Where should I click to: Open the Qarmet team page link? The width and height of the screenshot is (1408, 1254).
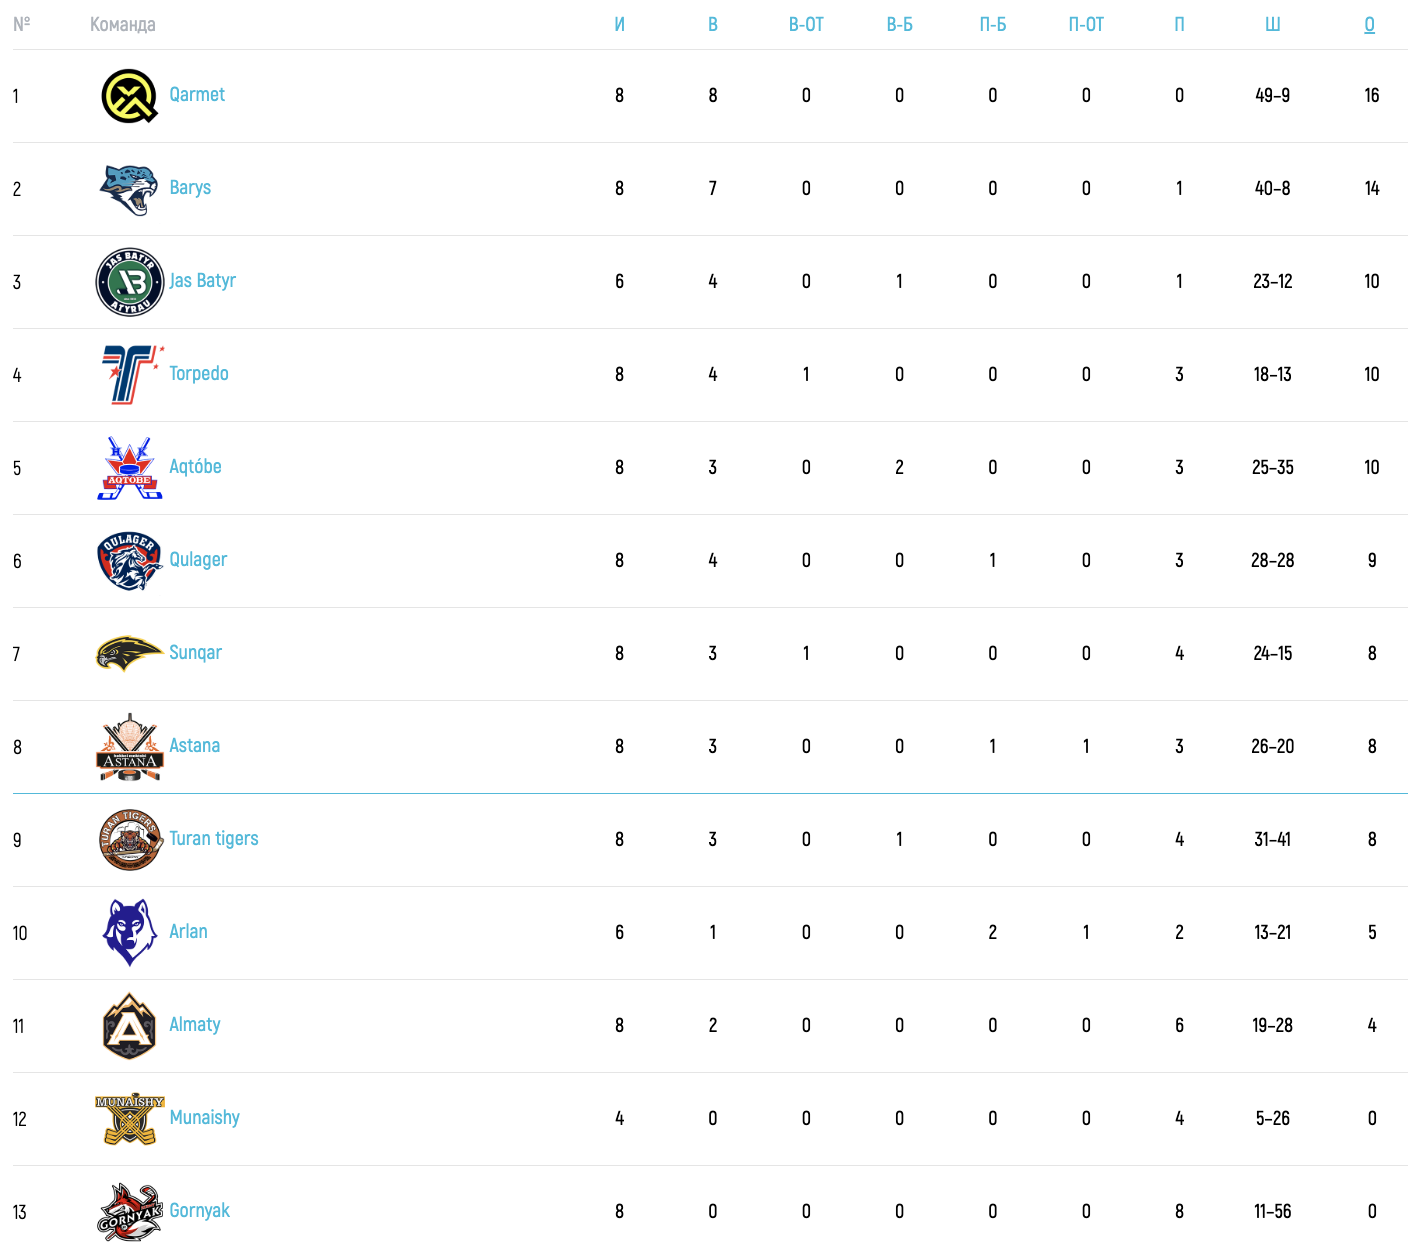[197, 95]
